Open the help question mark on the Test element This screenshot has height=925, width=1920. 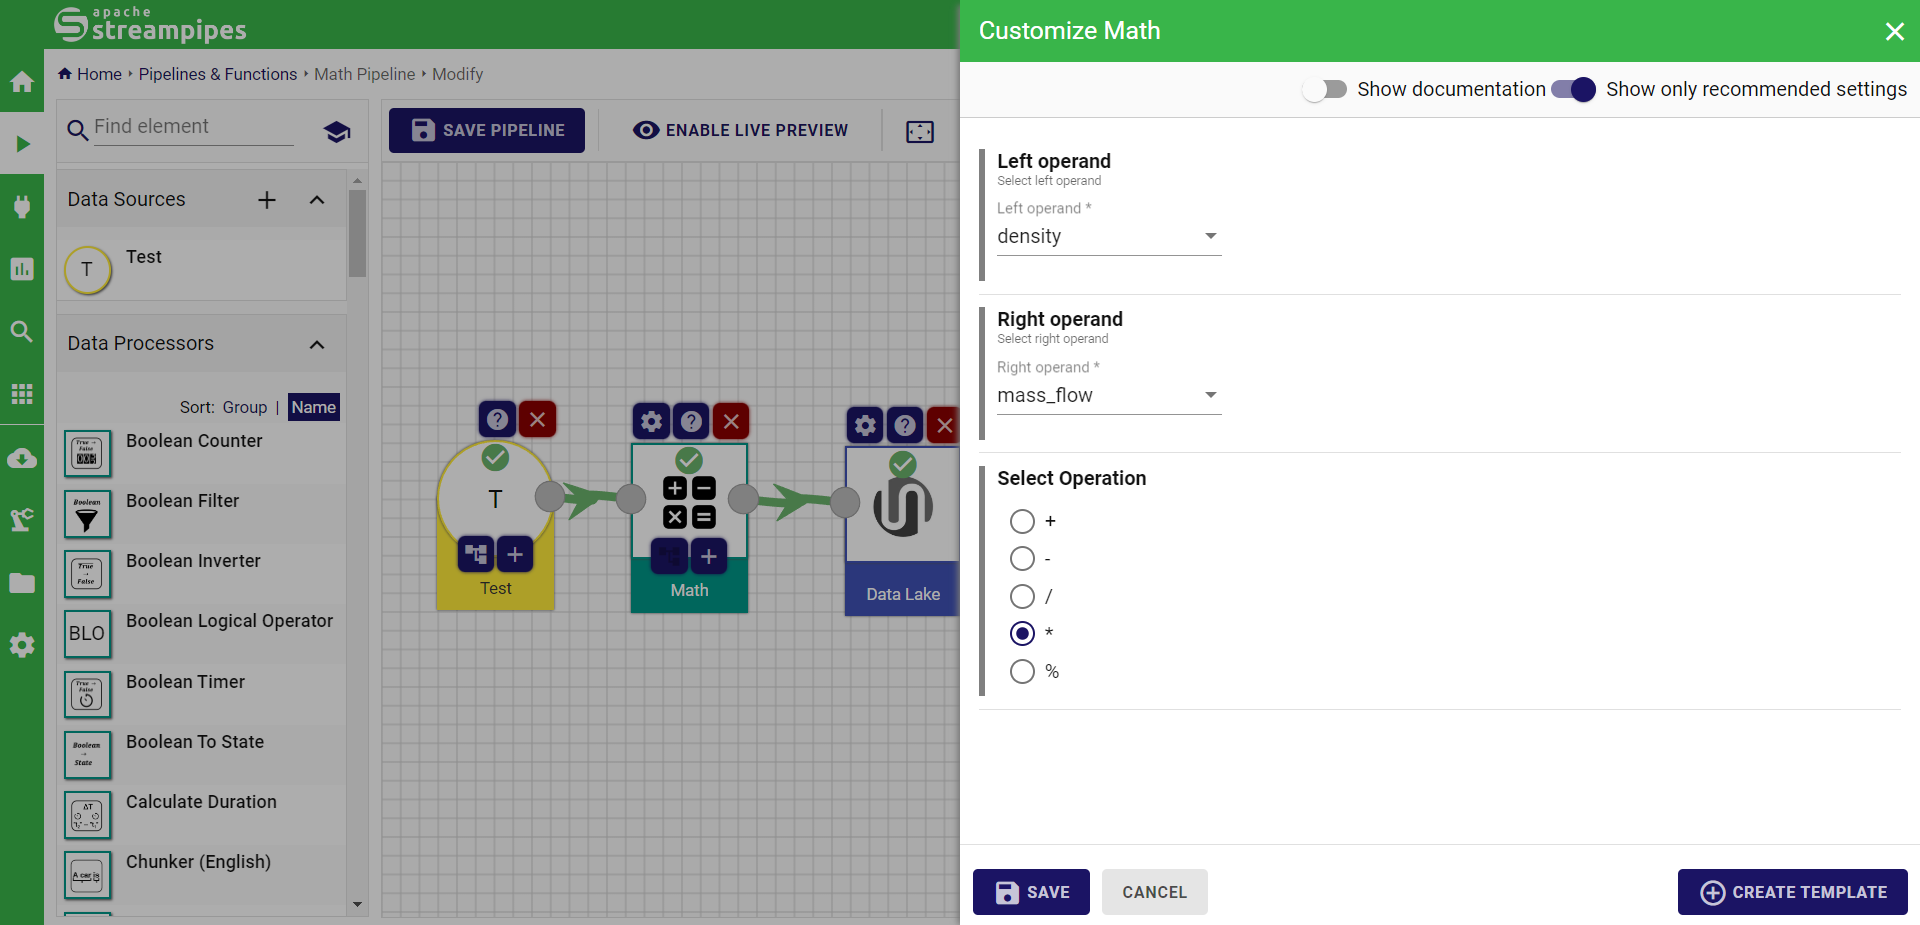point(496,419)
